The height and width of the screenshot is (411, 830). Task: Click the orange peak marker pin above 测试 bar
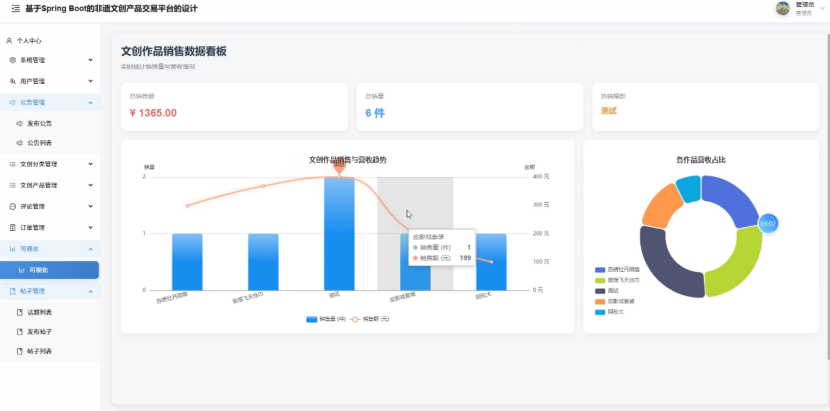(339, 165)
